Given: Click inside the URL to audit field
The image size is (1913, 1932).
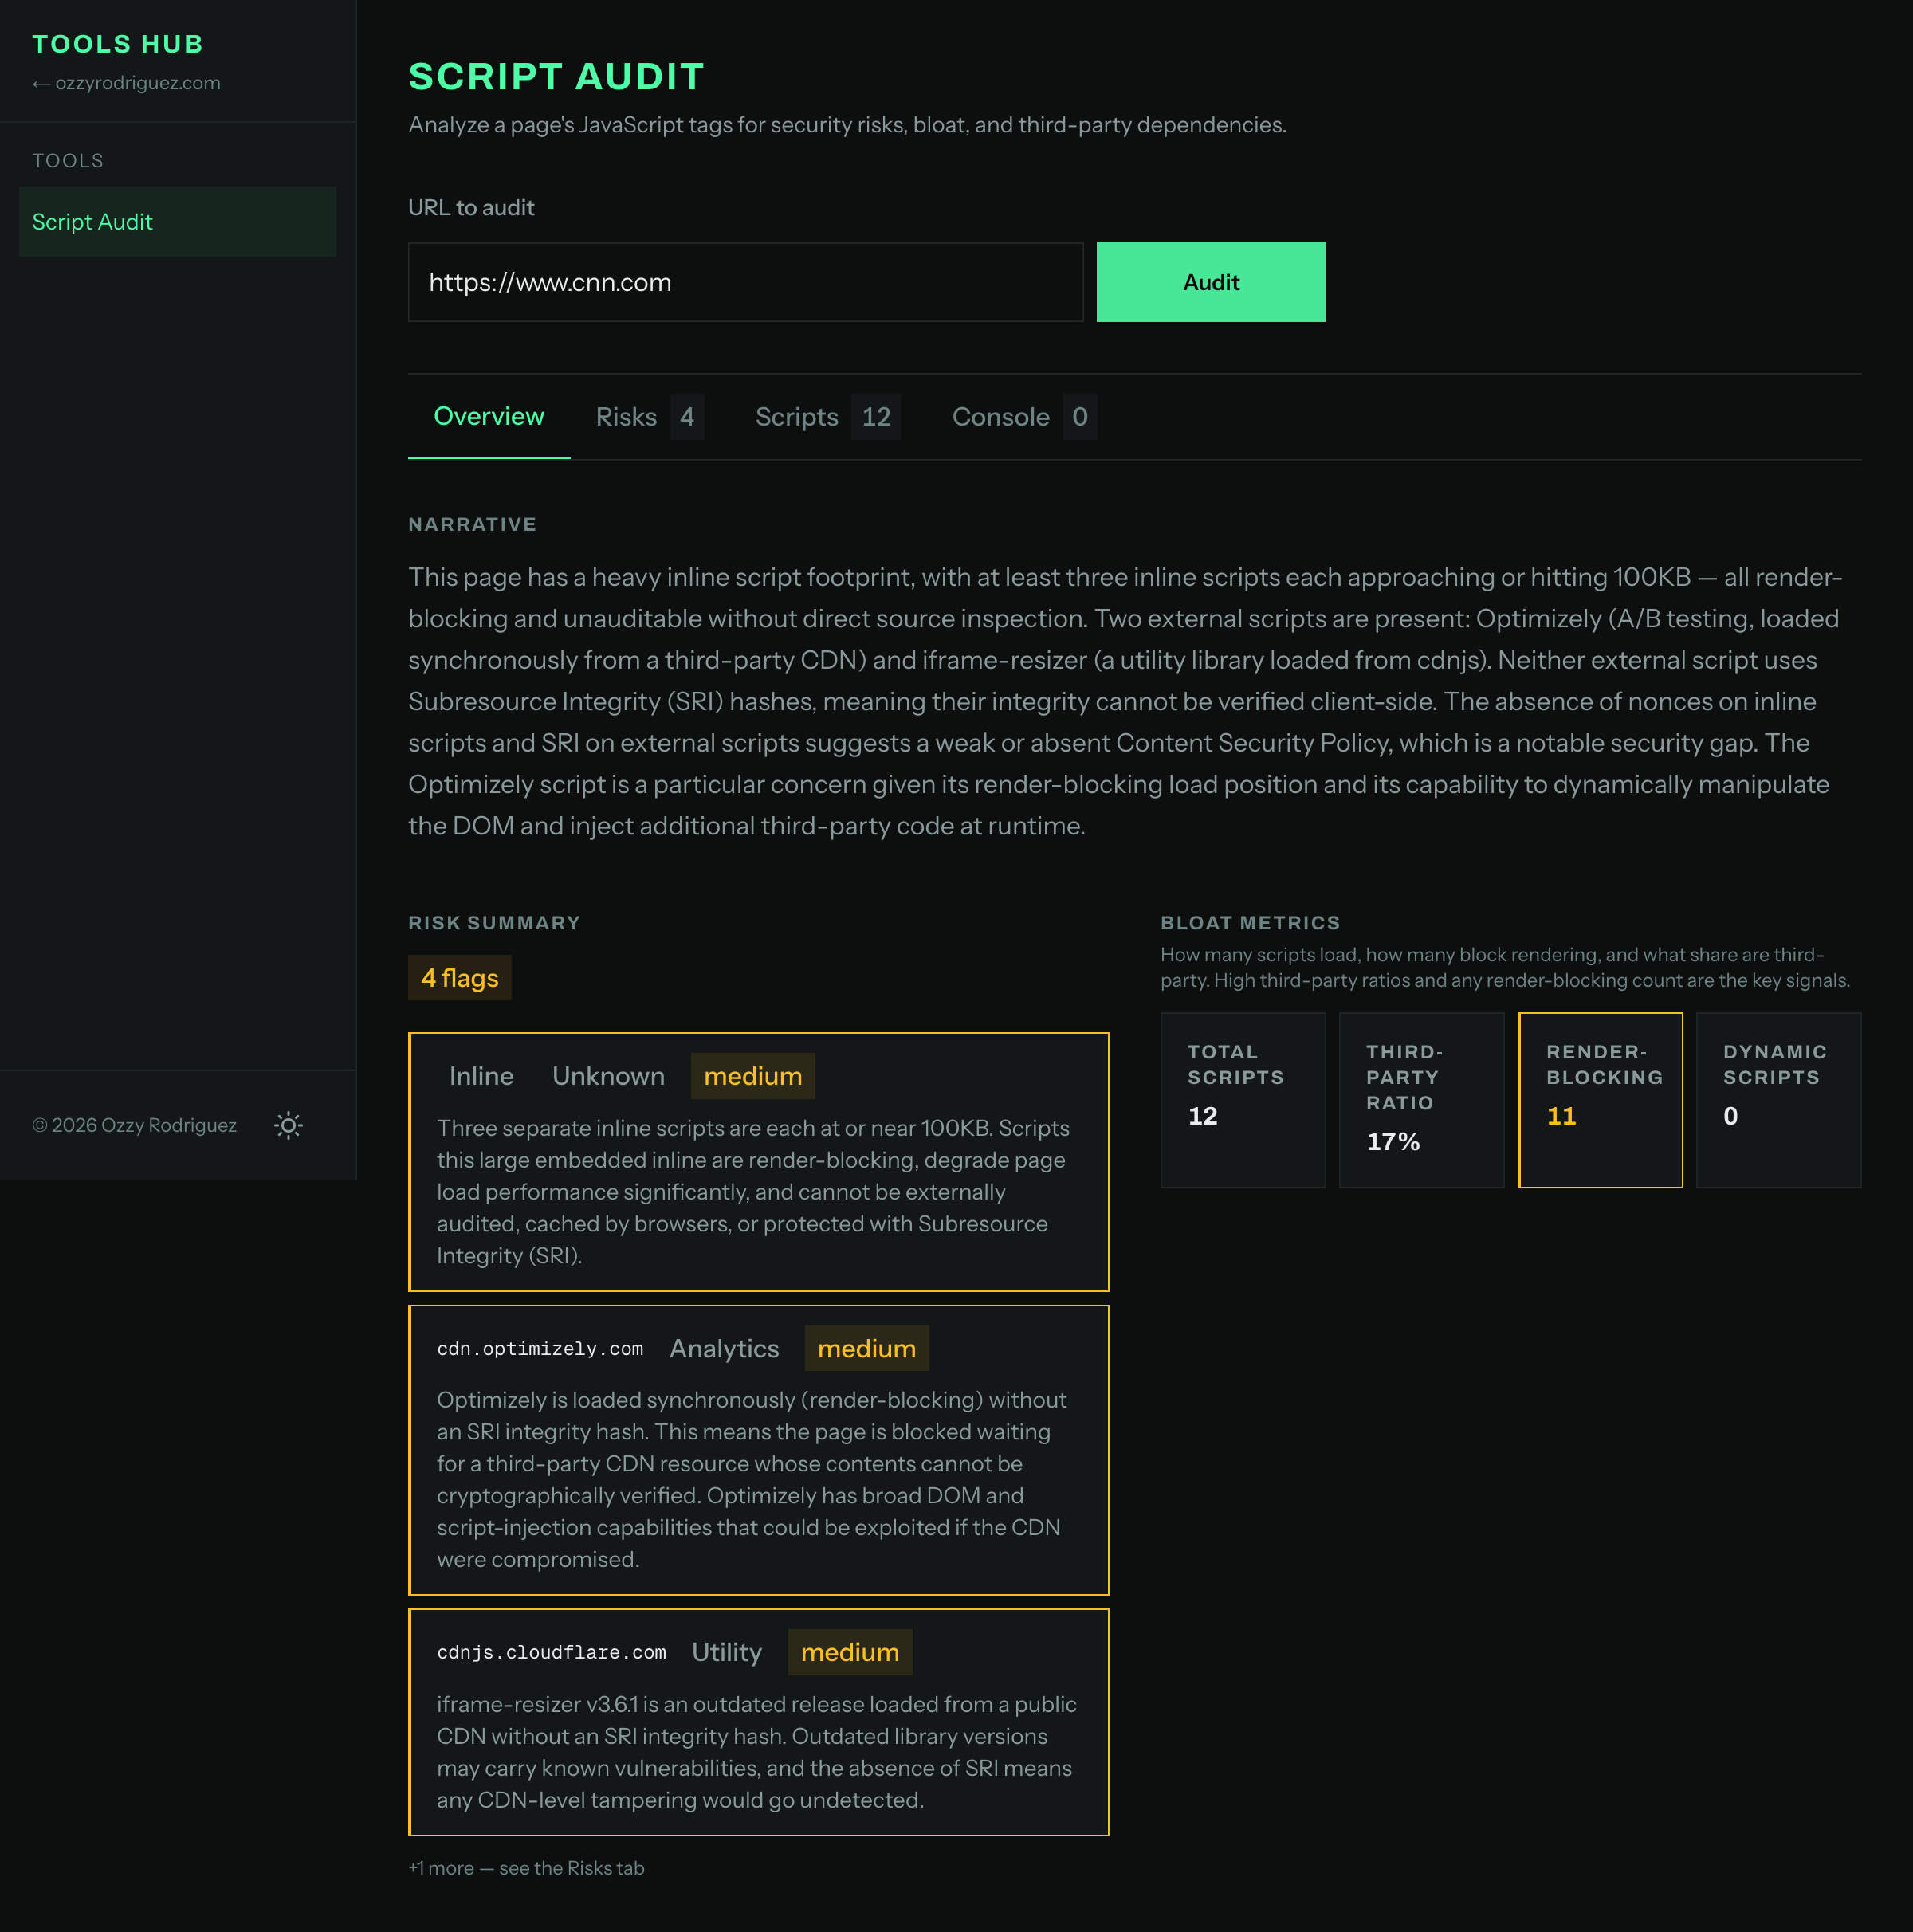Looking at the screenshot, I should [745, 282].
